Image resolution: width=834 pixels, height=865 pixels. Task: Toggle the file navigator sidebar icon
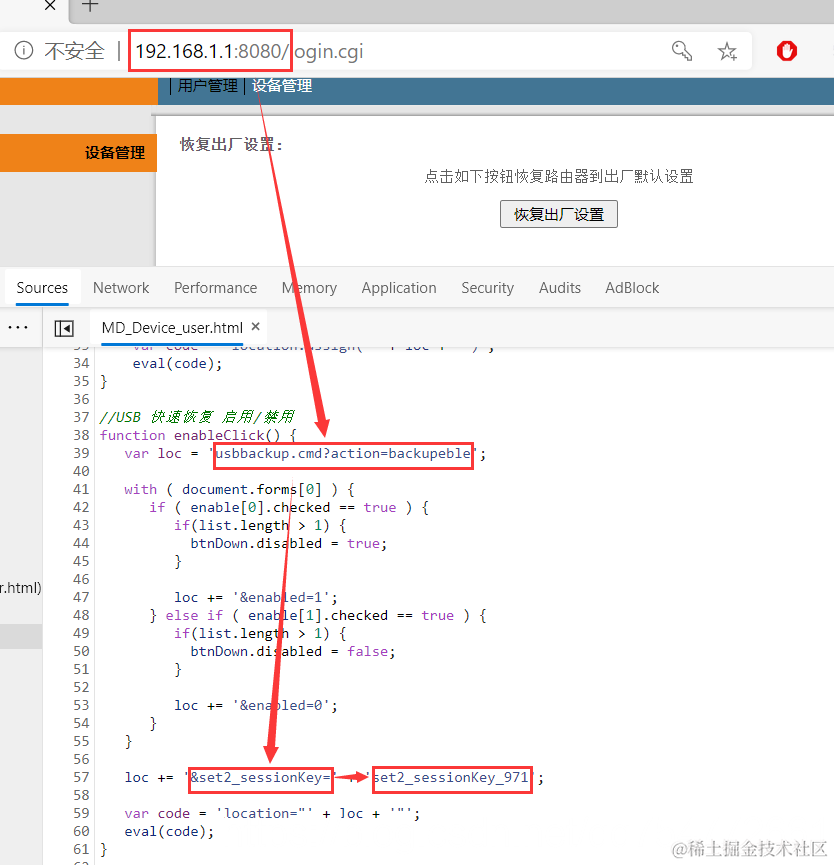tap(64, 329)
